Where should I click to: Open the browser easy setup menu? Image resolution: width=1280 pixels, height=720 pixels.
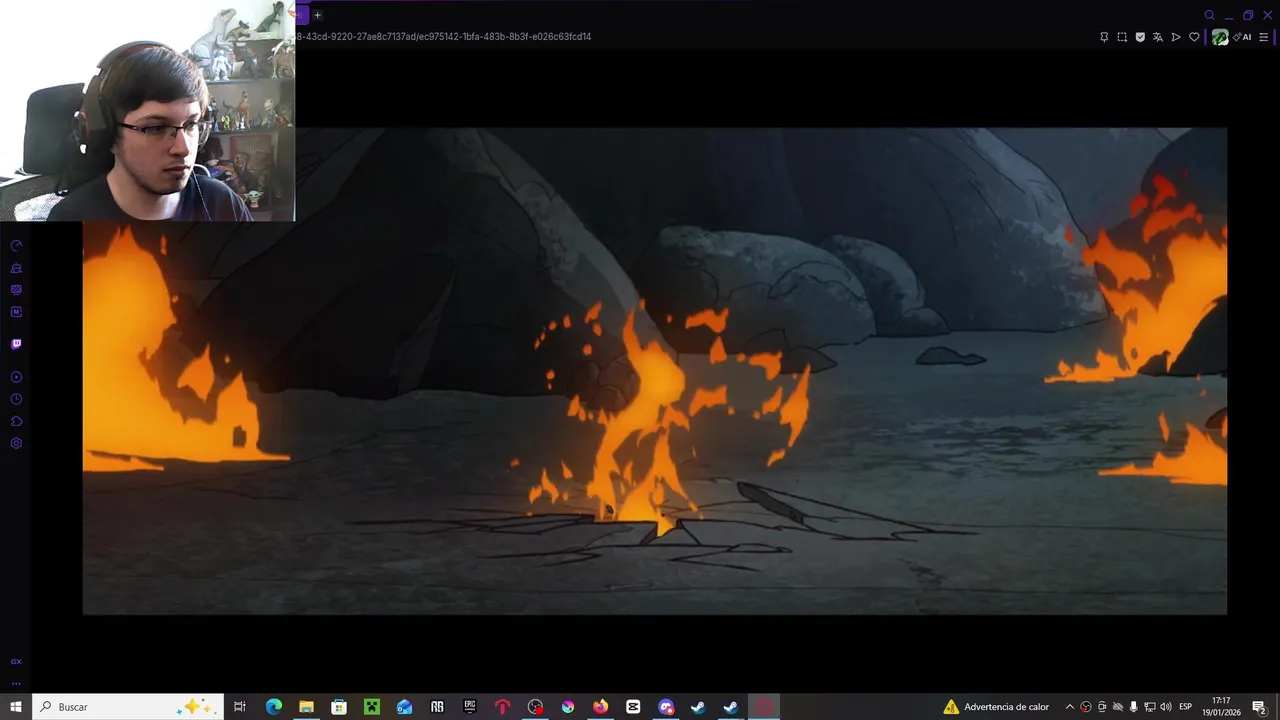click(1264, 37)
